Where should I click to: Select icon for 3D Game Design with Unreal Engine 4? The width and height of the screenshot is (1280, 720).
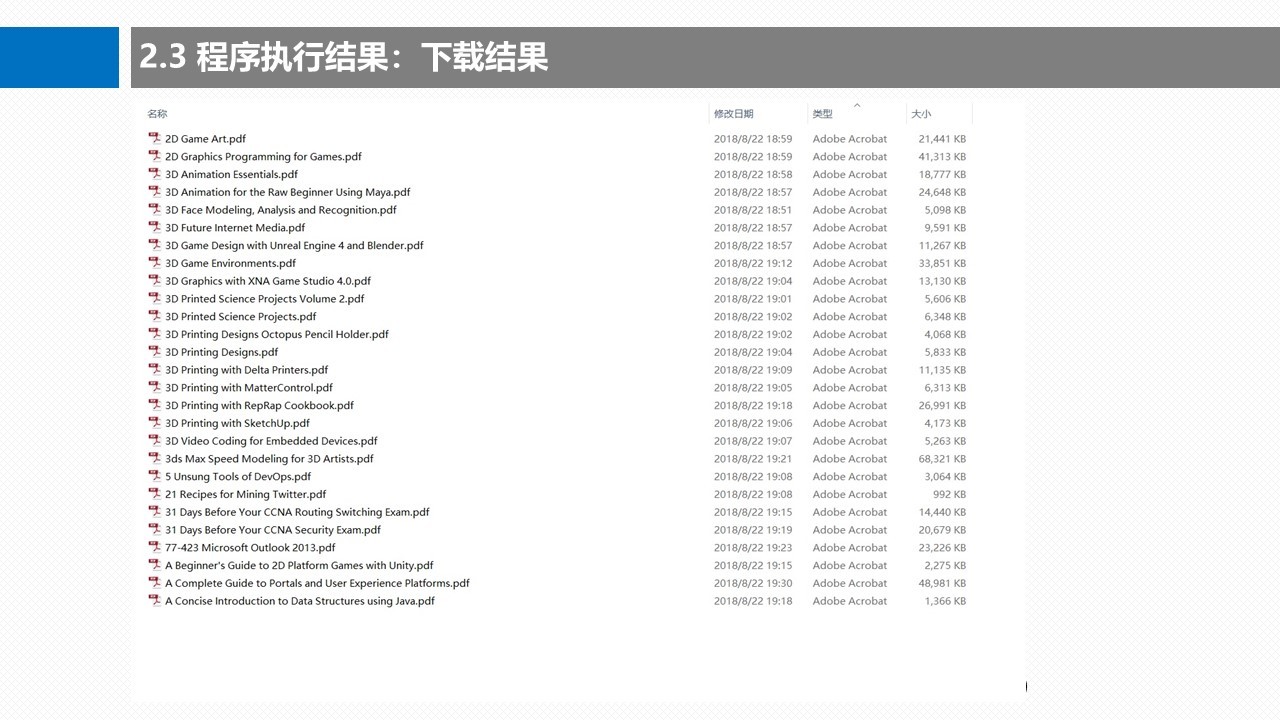[x=155, y=245]
